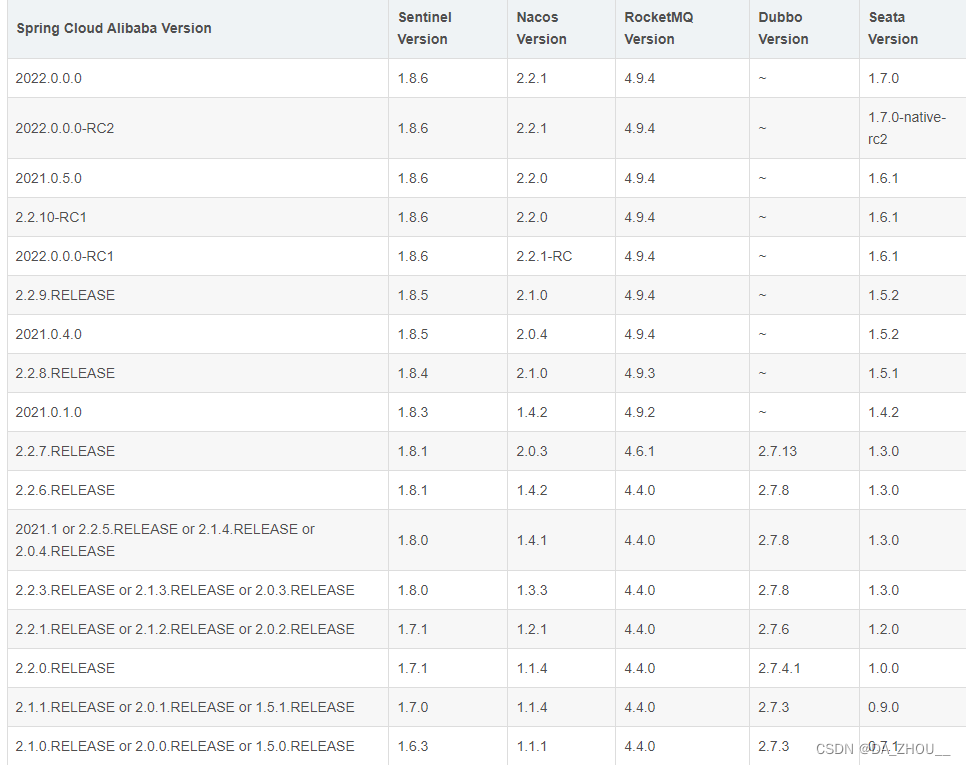The height and width of the screenshot is (765, 966).
Task: Click RocketMQ value '4.9.2'
Action: (x=639, y=412)
